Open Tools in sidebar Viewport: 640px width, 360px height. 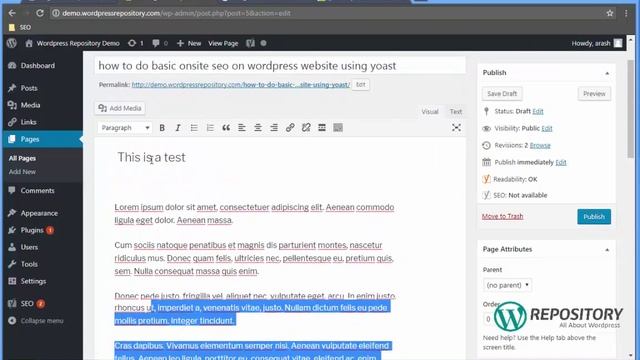coord(29,264)
